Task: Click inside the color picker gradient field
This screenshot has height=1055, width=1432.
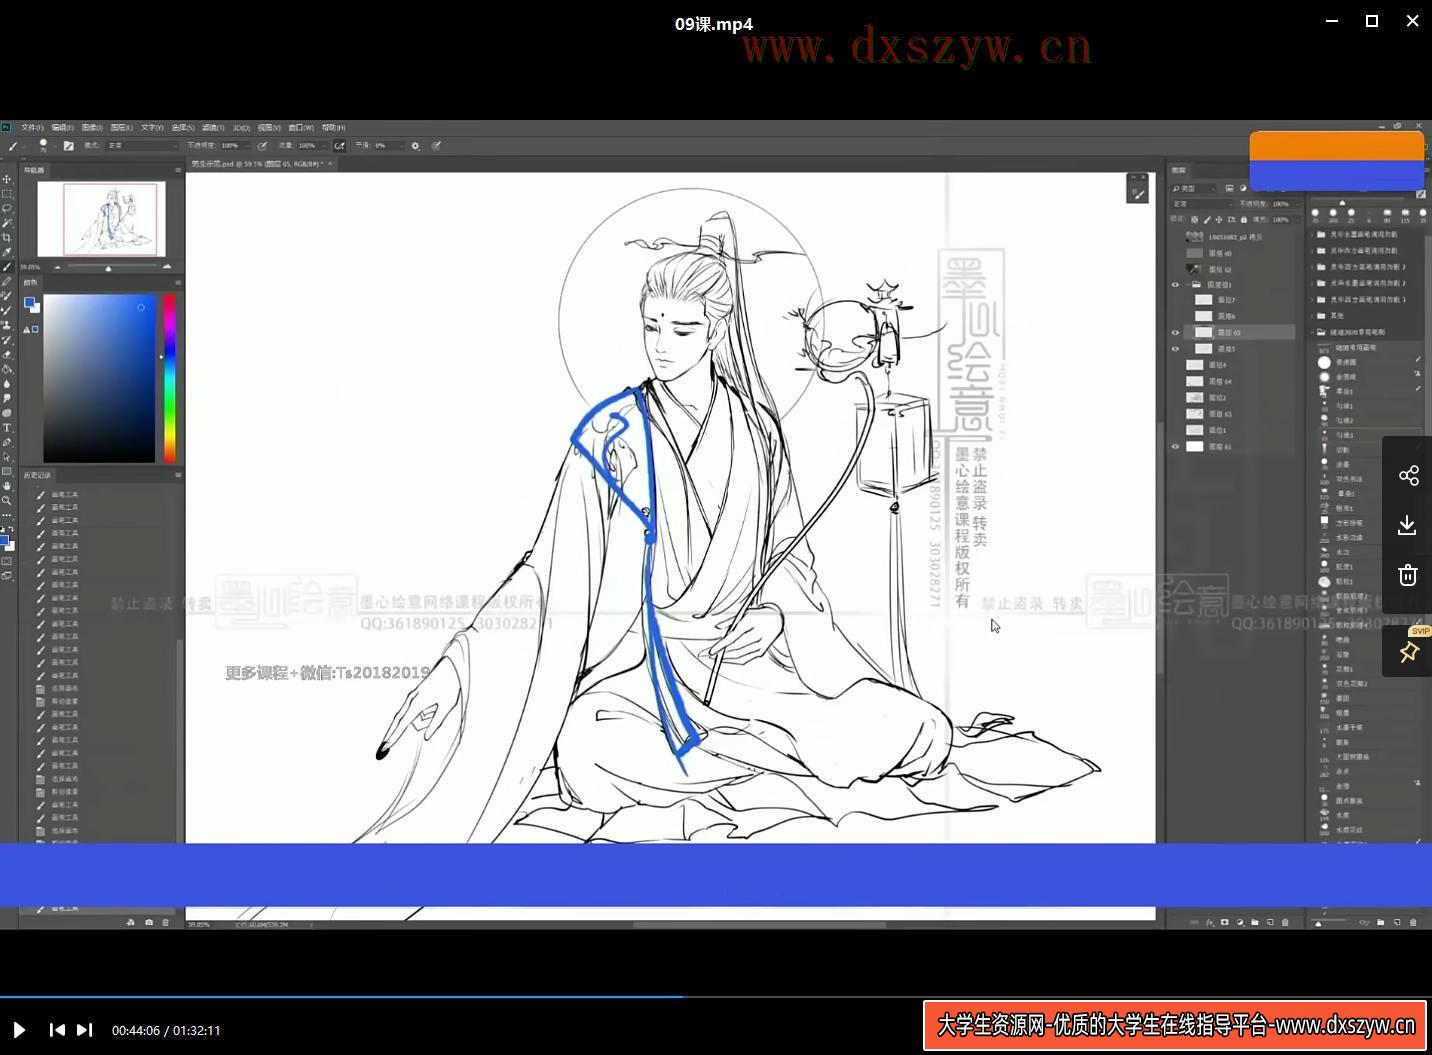Action: [99, 378]
